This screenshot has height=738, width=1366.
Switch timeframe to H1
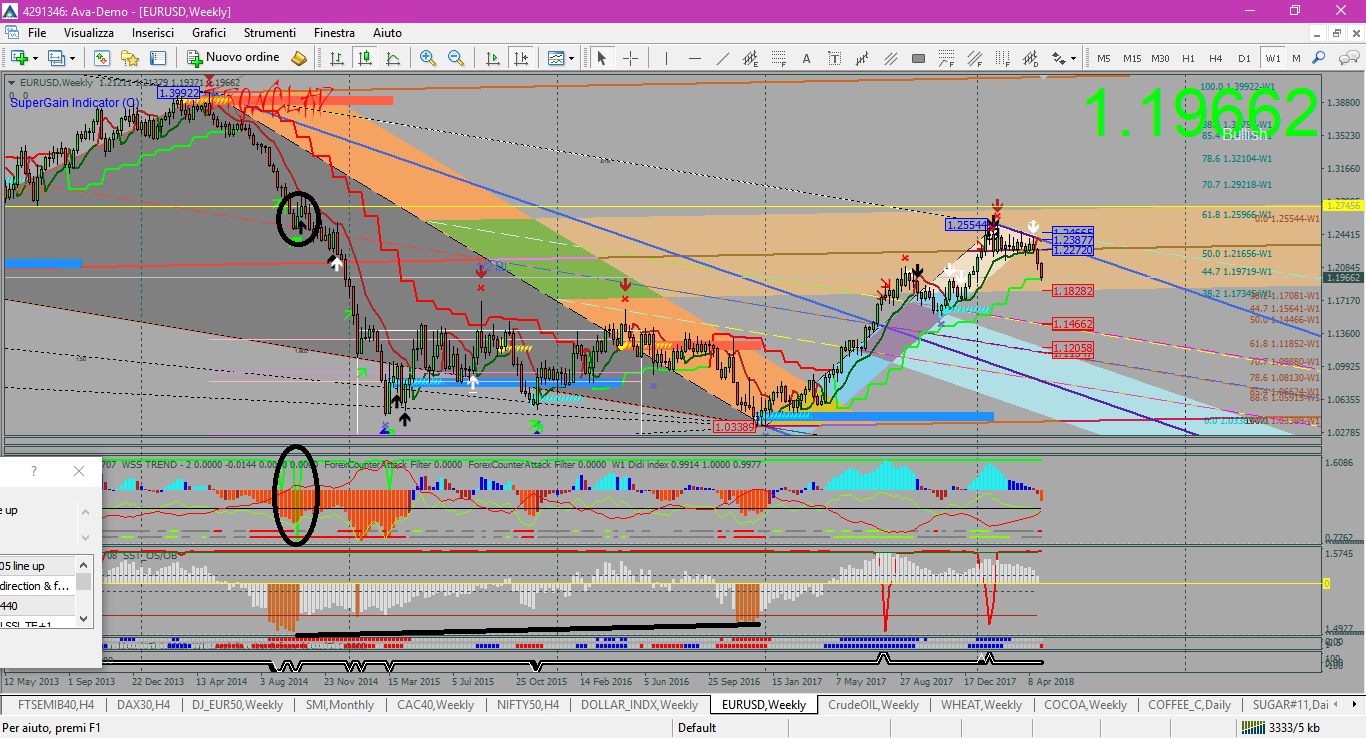click(1188, 58)
